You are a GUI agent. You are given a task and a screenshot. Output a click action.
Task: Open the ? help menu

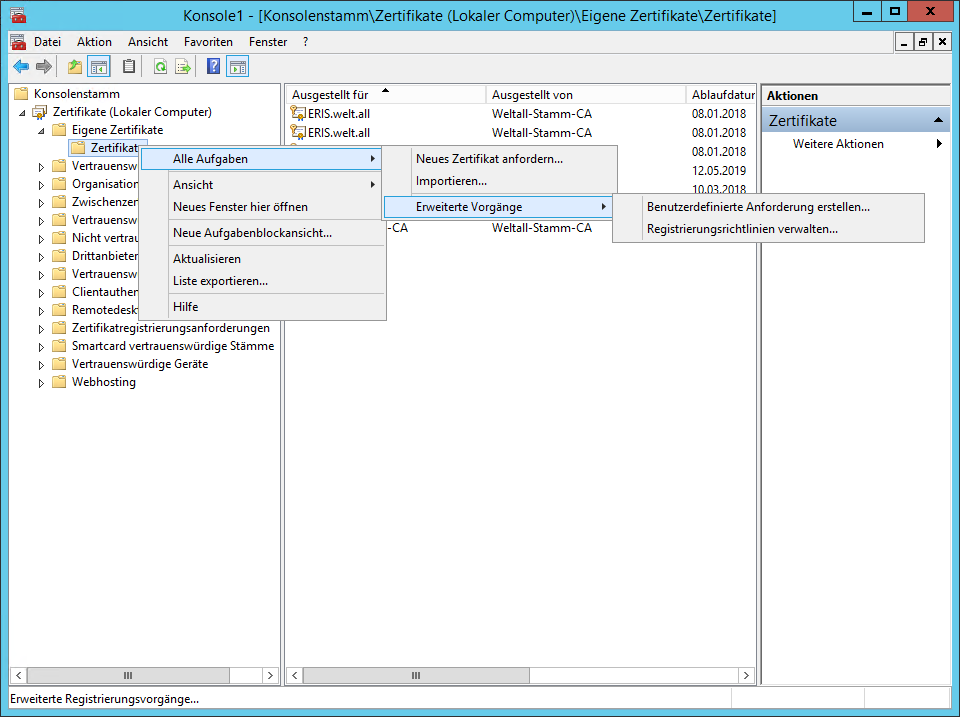point(306,42)
